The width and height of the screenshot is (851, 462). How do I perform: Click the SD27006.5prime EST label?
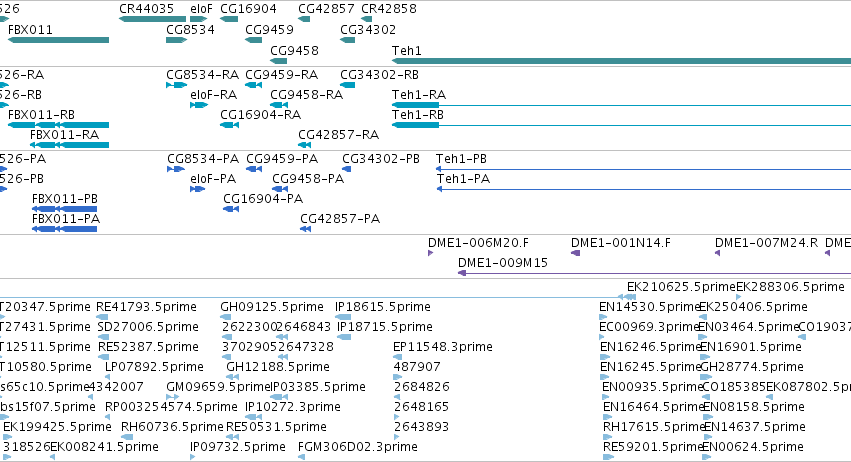tap(148, 327)
